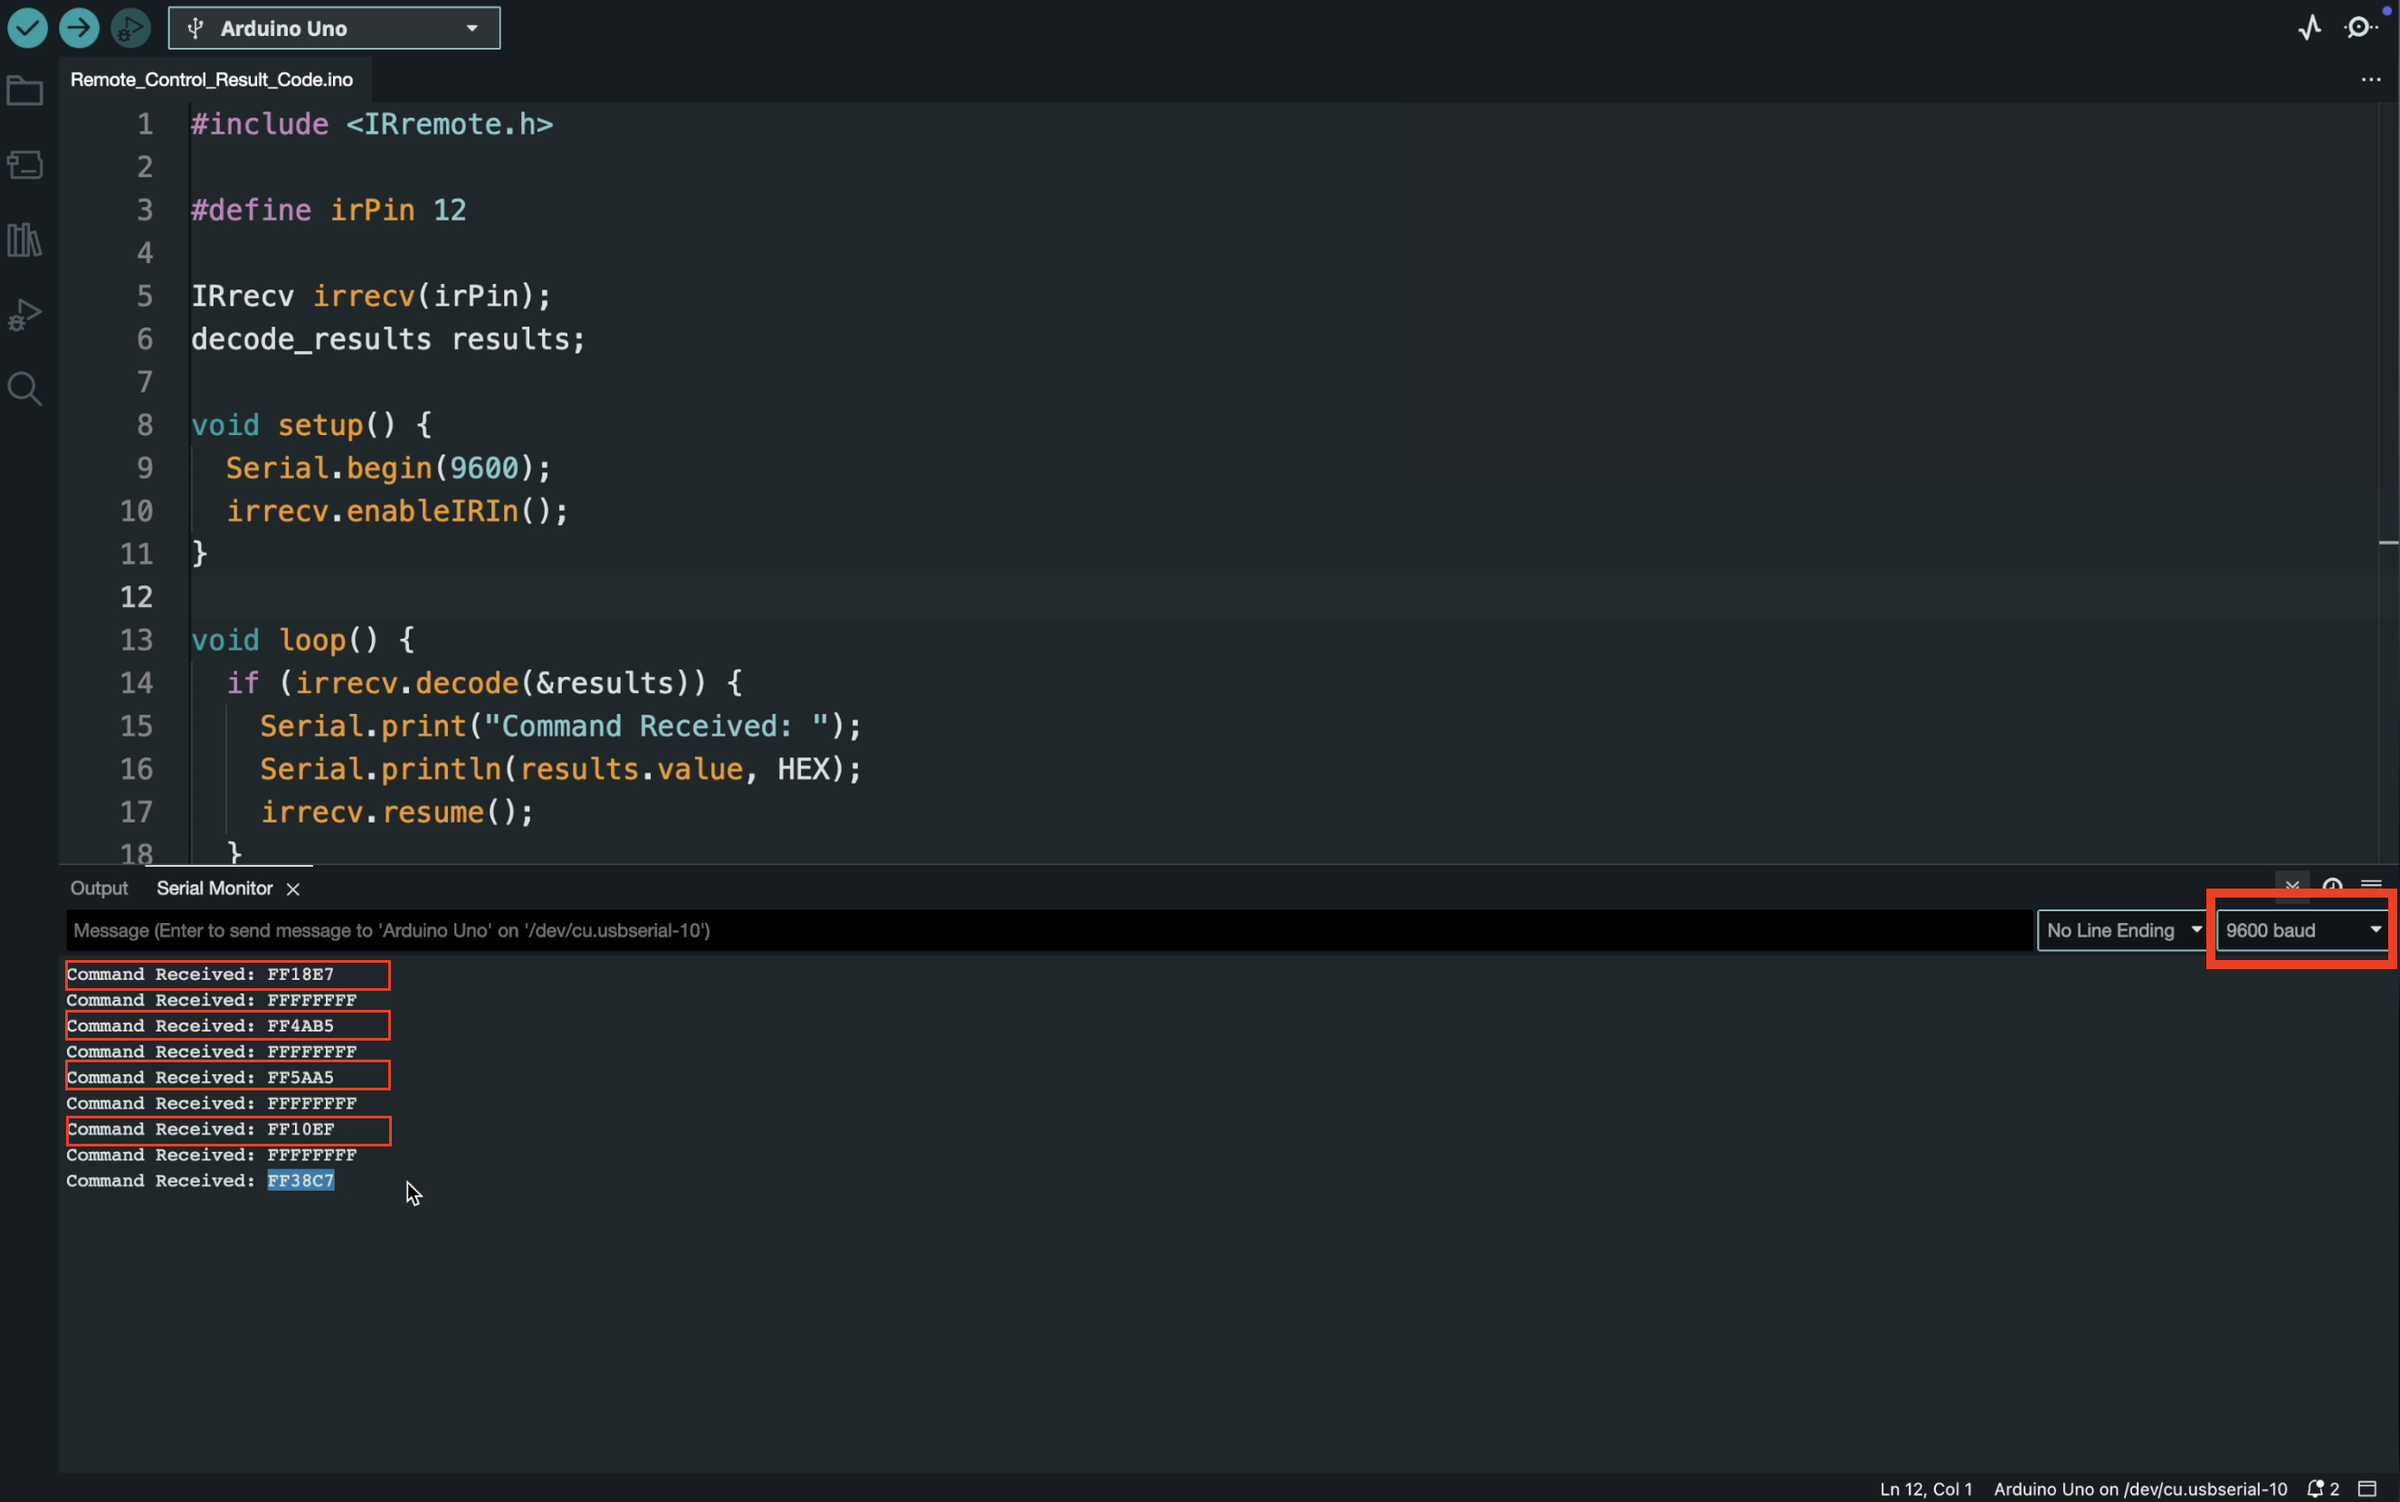Click the Upload arrow button

[79, 28]
